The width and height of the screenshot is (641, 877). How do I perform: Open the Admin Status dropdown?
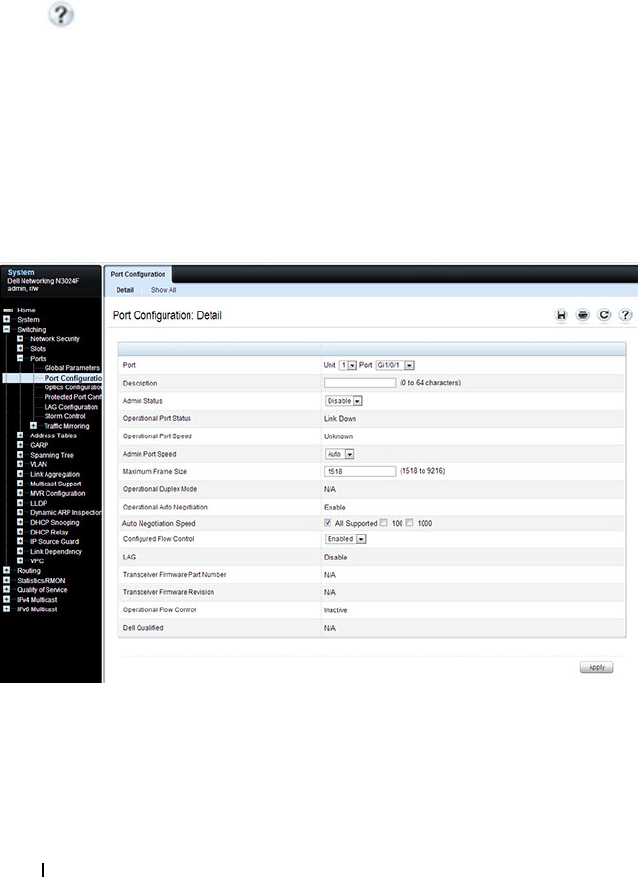[344, 401]
